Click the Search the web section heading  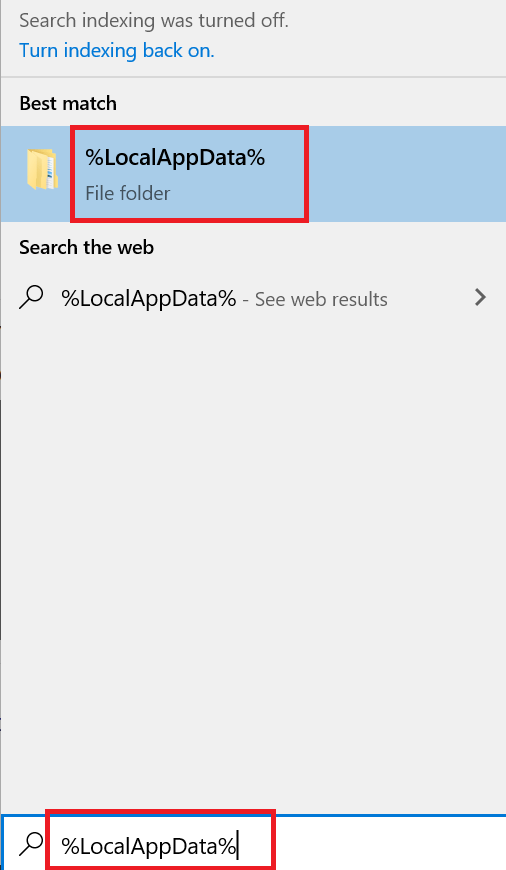[87, 247]
